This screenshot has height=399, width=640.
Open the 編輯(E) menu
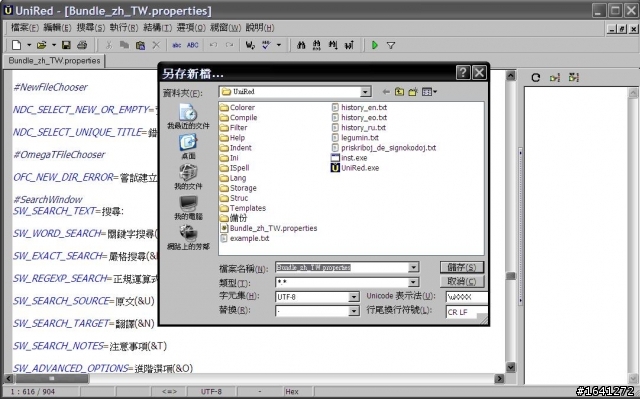pyautogui.click(x=58, y=28)
